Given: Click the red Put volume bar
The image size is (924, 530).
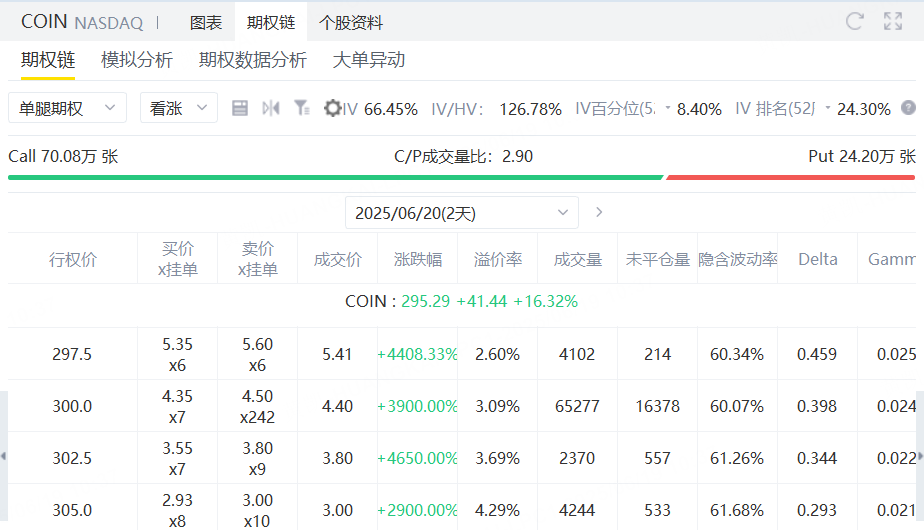Looking at the screenshot, I should coord(790,177).
